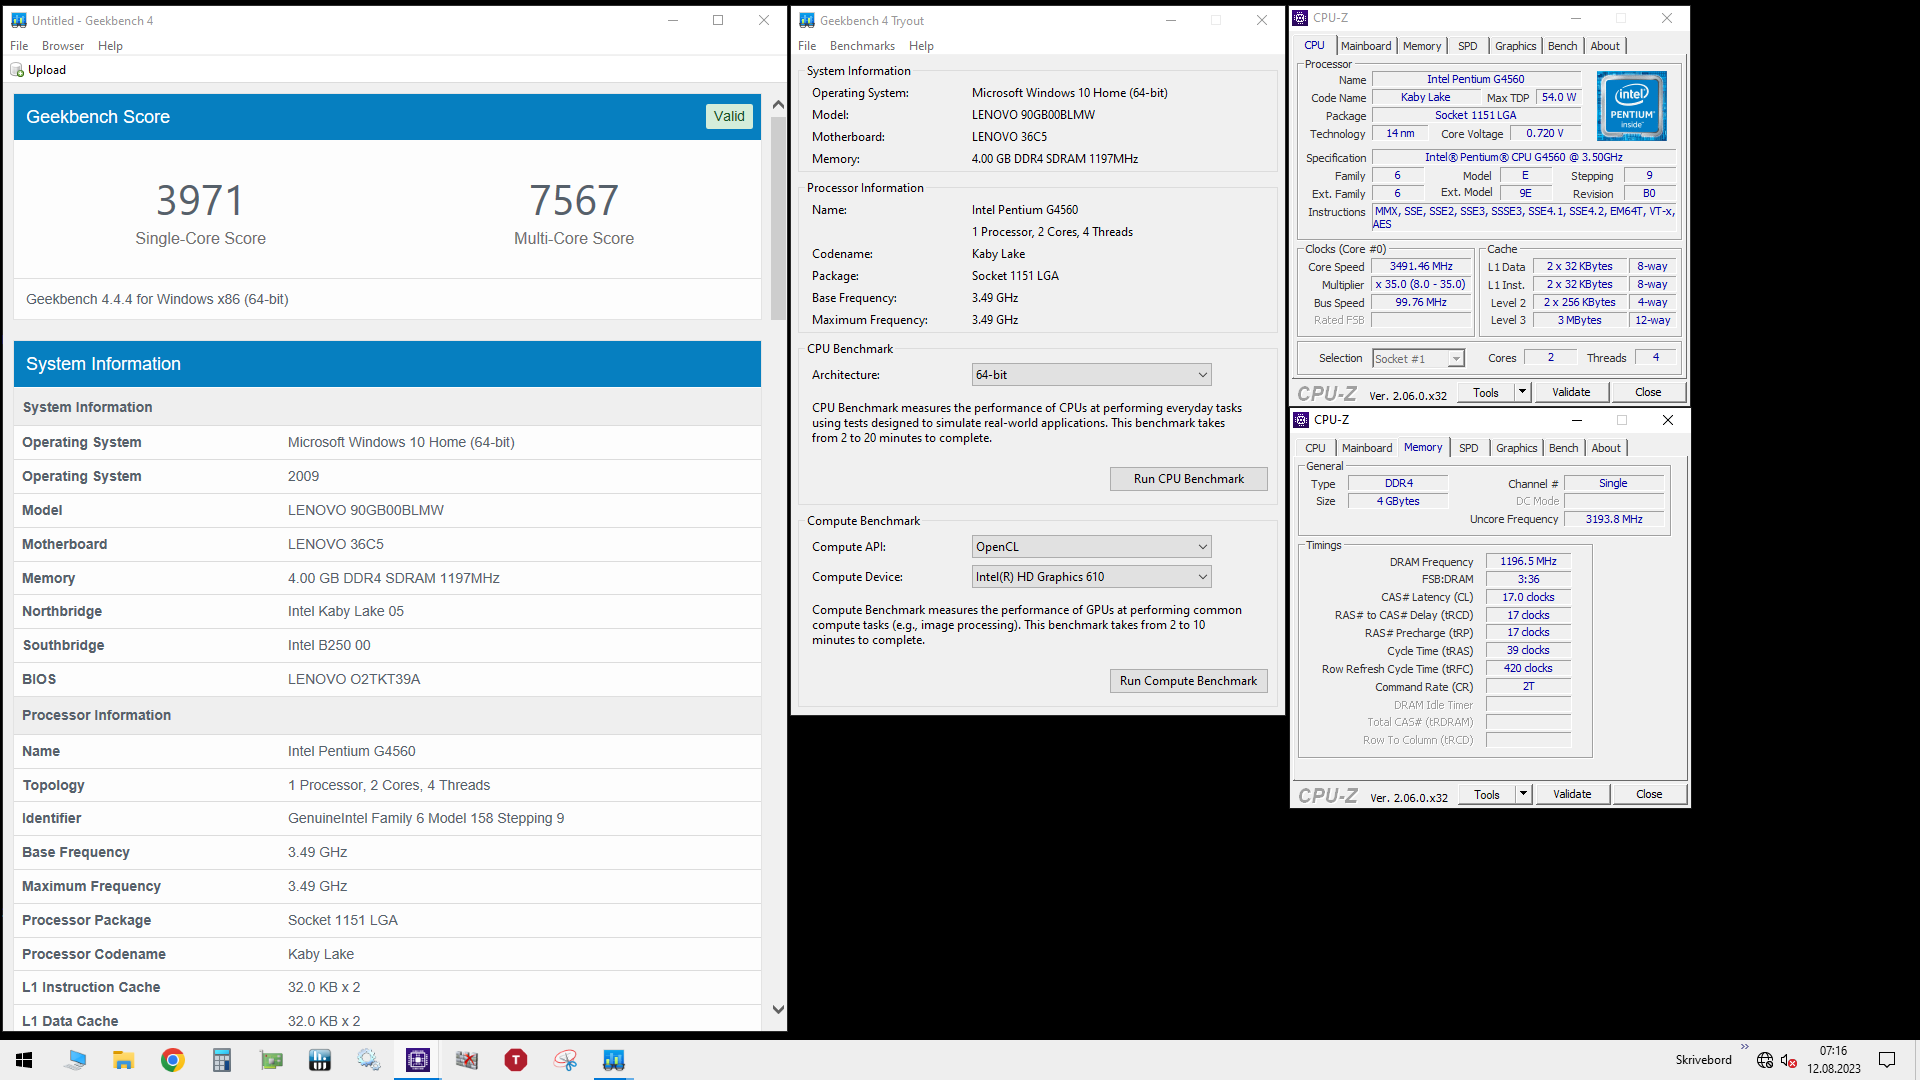Click Run CPU Benchmark button
1920x1080 pixels.
[1189, 479]
